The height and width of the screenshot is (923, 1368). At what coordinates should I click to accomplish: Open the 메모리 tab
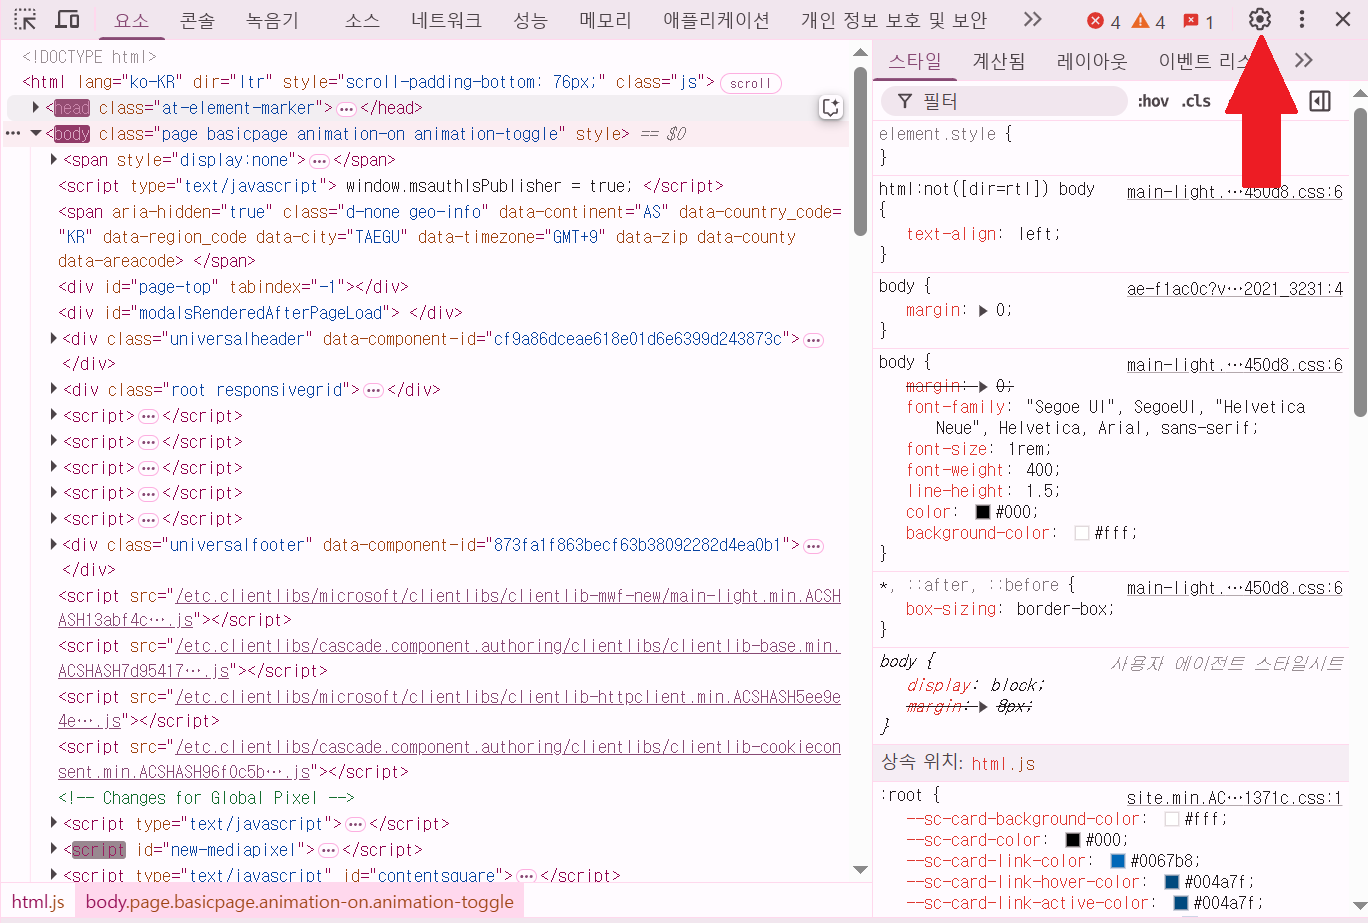pos(605,20)
